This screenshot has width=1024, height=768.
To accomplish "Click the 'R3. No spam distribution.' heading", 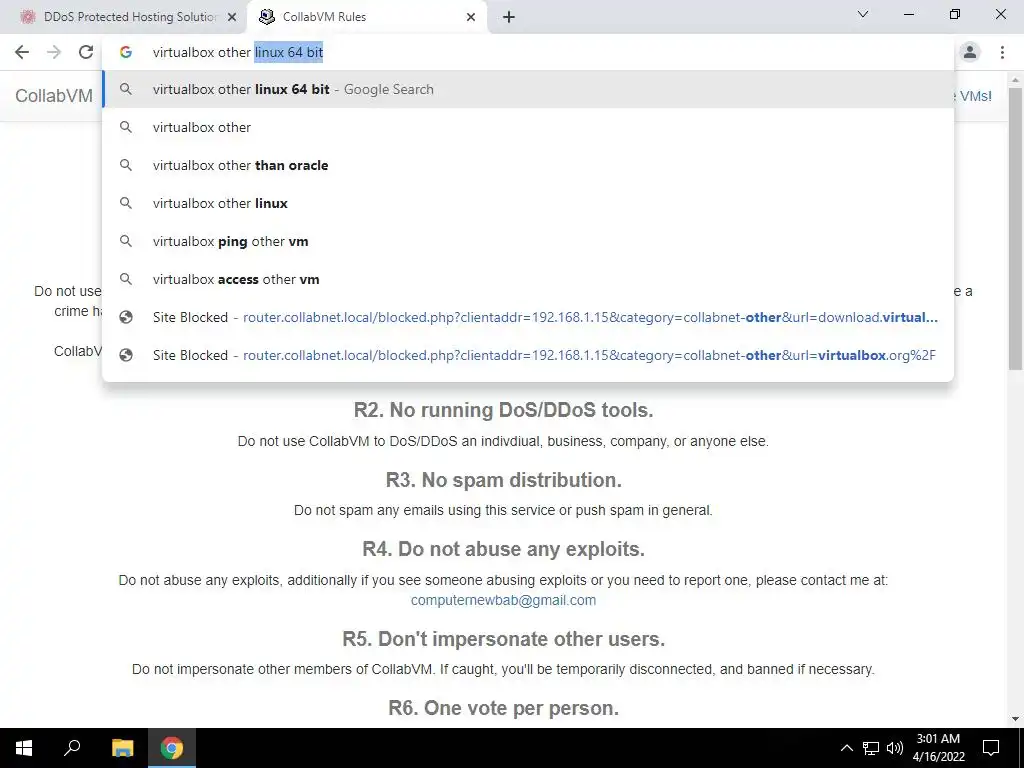I will [x=504, y=480].
